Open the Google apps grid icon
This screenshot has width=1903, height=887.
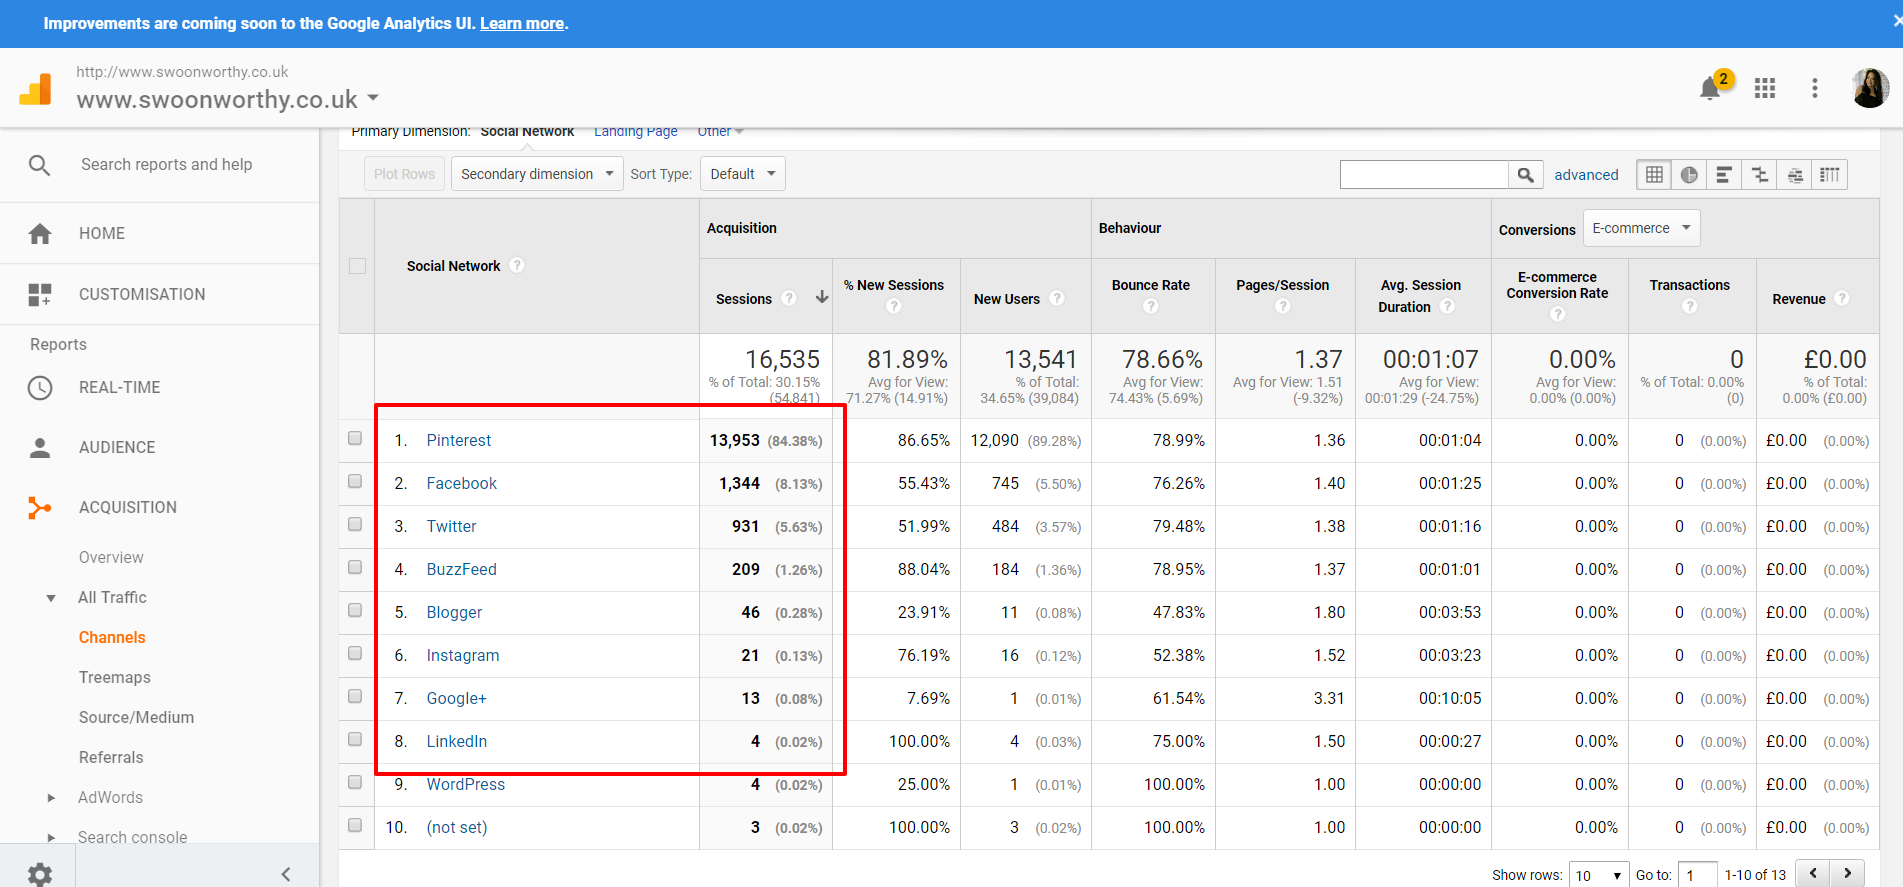point(1765,88)
